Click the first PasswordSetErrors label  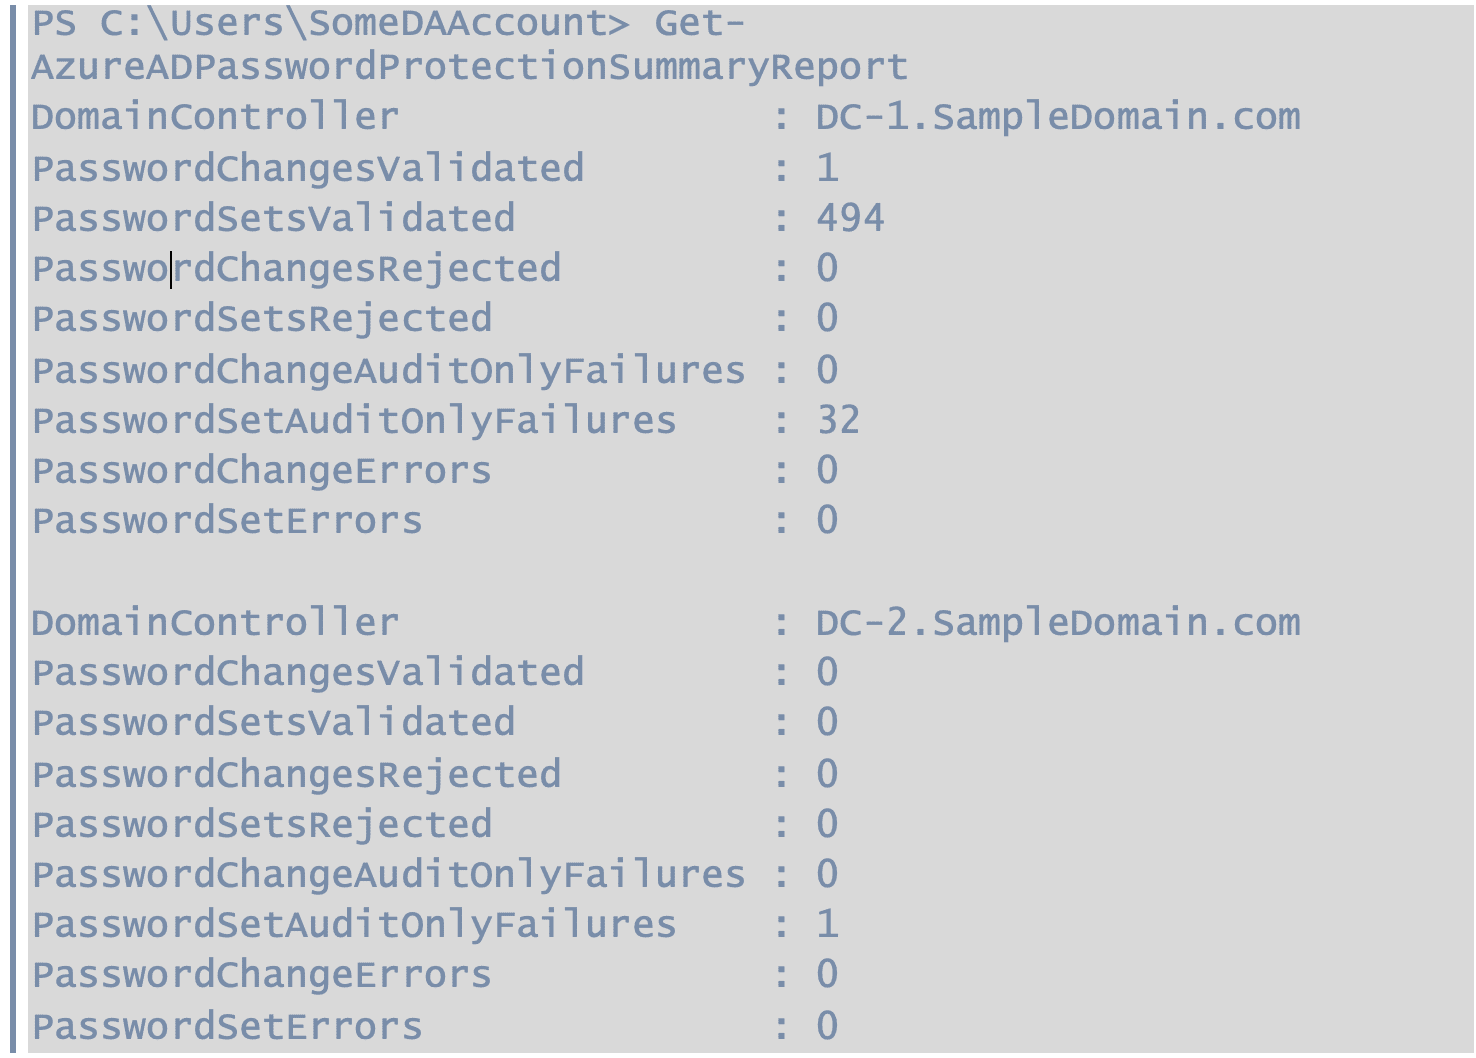tap(227, 520)
